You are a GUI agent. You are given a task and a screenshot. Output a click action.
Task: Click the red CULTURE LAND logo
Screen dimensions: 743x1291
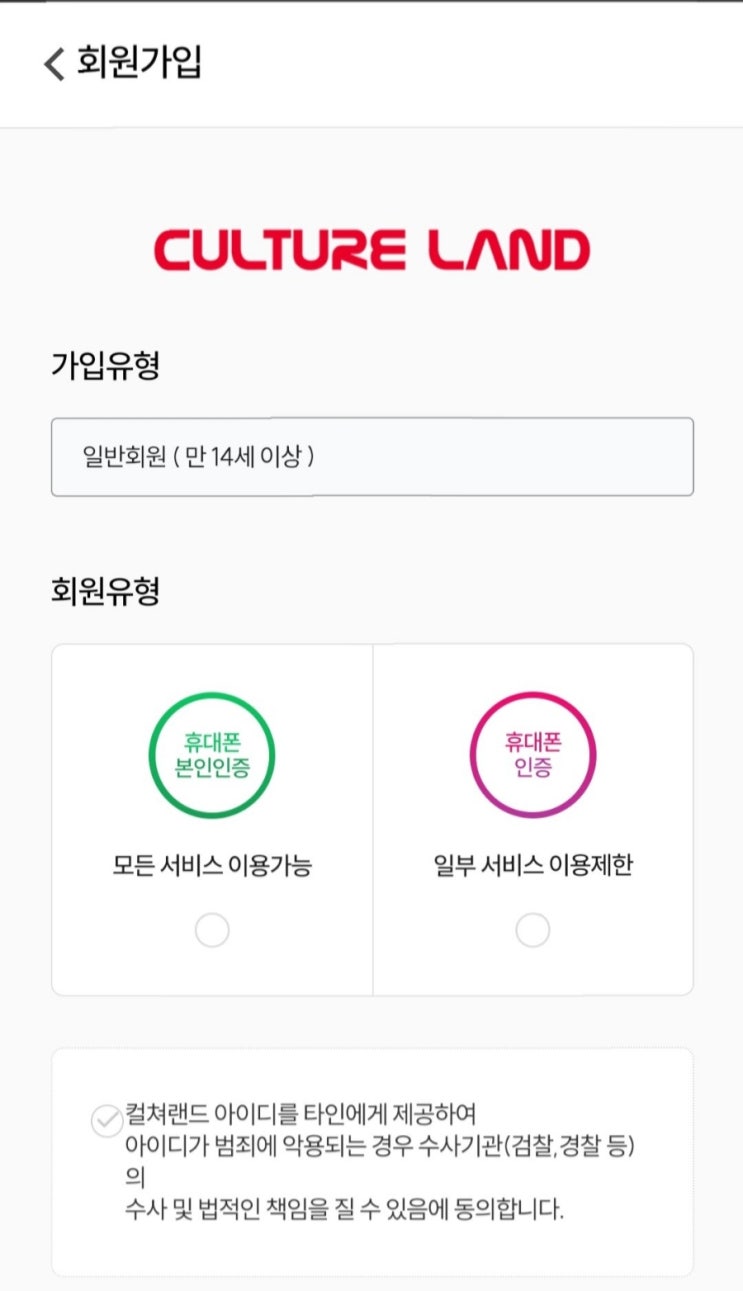pyautogui.click(x=371, y=250)
